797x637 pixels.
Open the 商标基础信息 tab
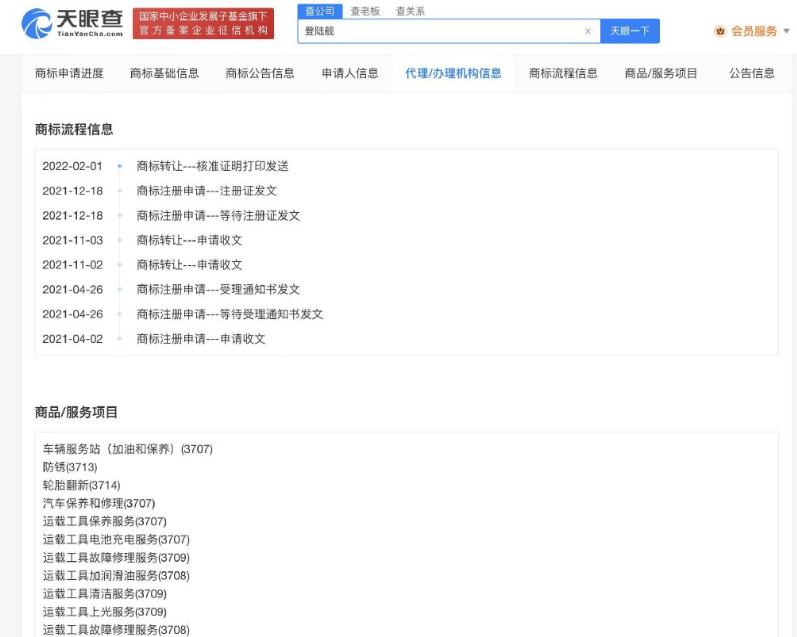164,73
